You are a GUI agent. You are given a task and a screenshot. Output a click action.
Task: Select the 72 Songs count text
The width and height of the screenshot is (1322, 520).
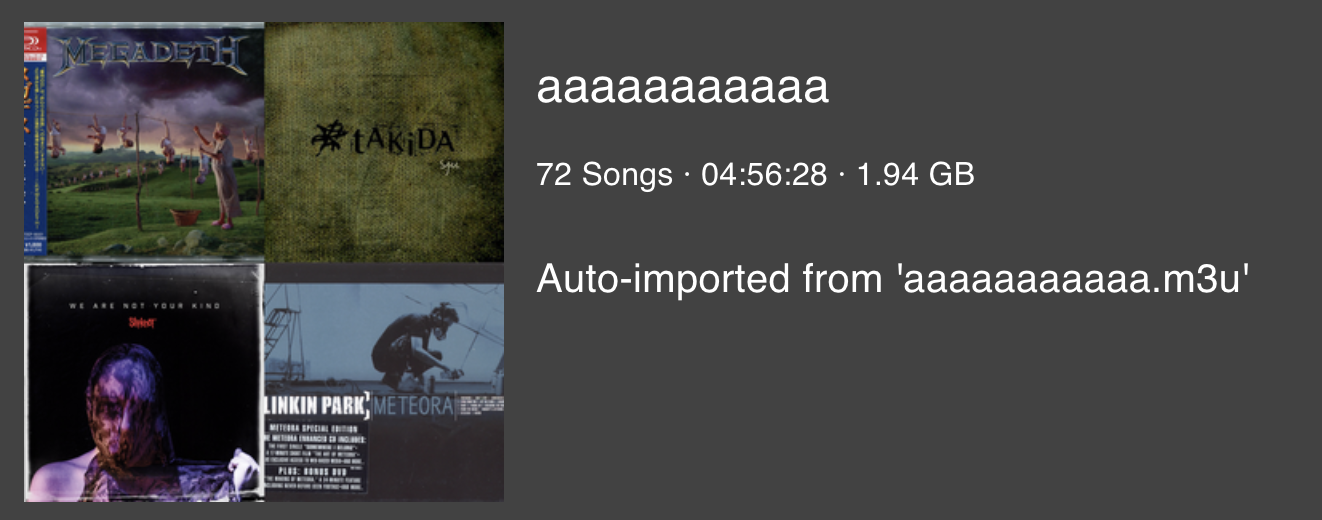(x=604, y=175)
